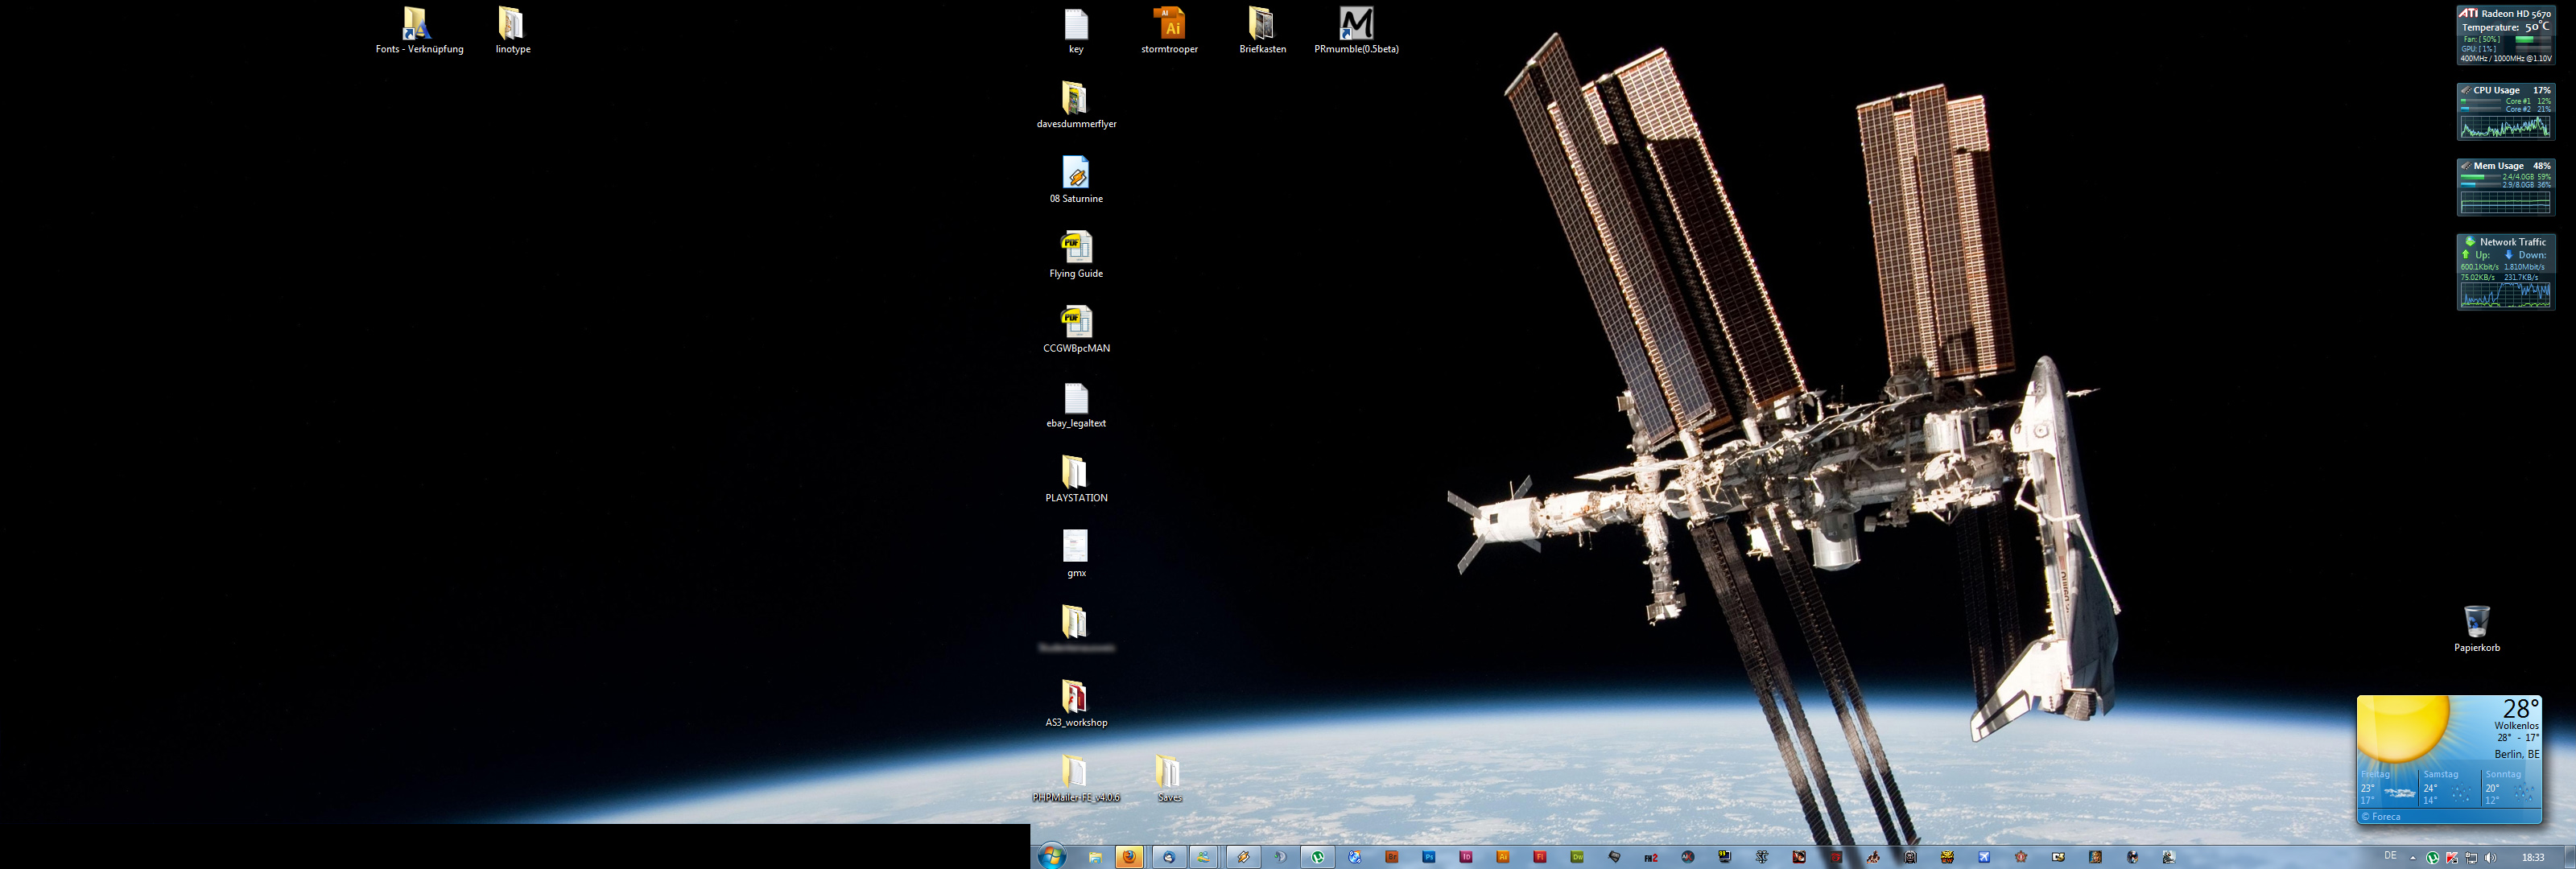
Task: Launch InDesign from the taskbar
Action: pos(1466,857)
